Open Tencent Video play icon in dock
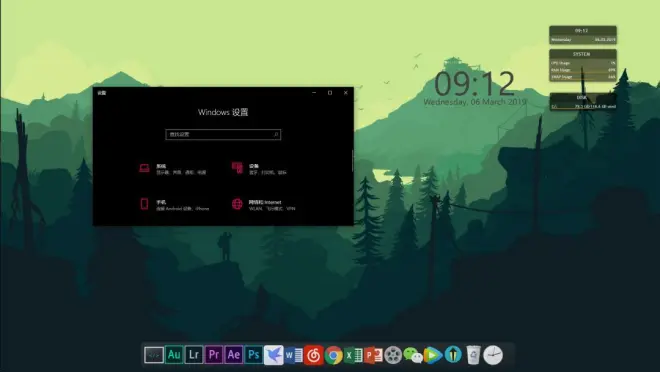This screenshot has width=660, height=372. pos(433,356)
